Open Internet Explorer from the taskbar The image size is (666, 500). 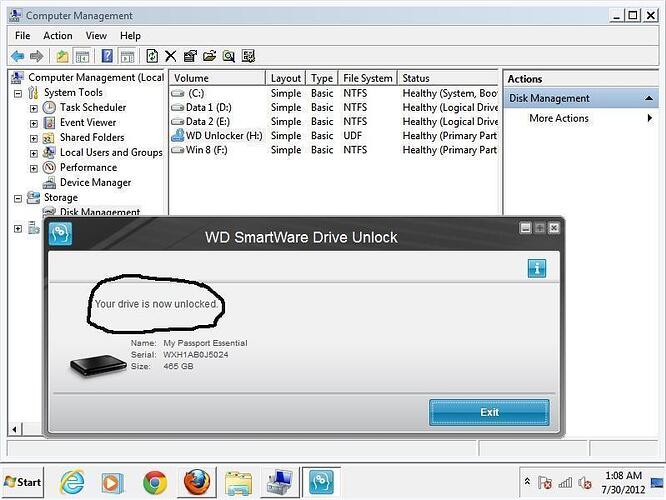coord(72,482)
